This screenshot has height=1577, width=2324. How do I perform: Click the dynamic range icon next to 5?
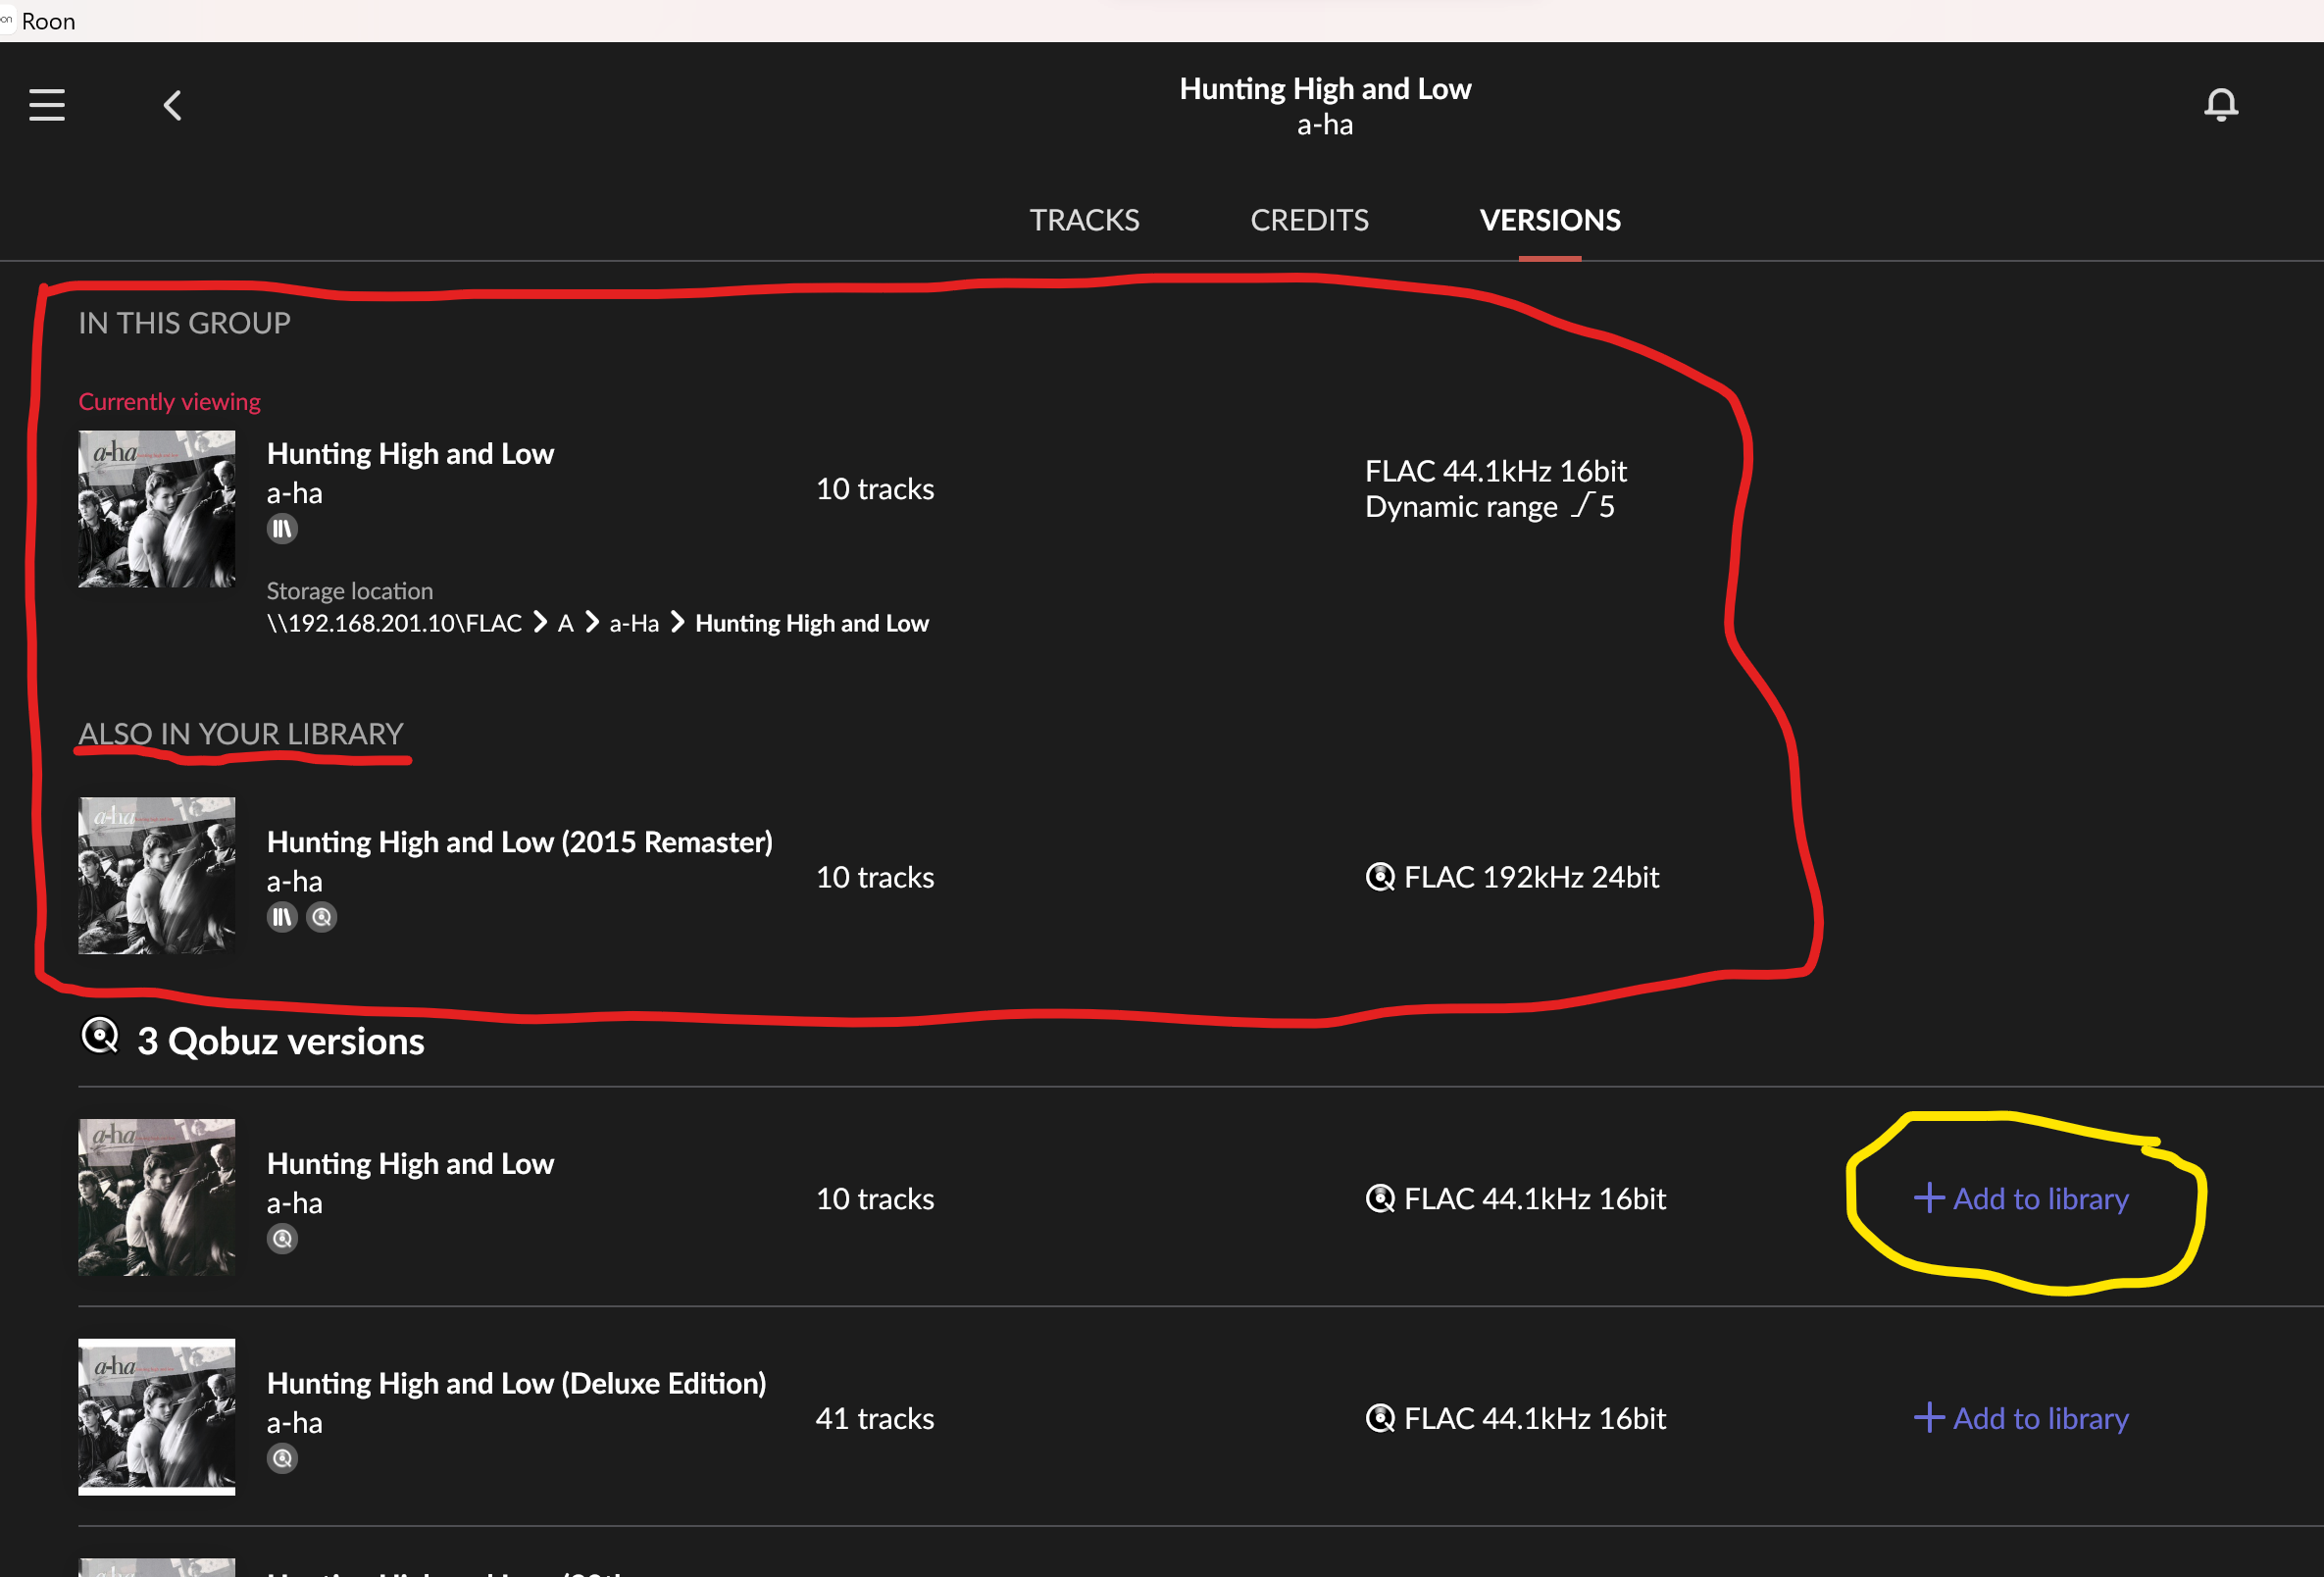[x=1581, y=506]
